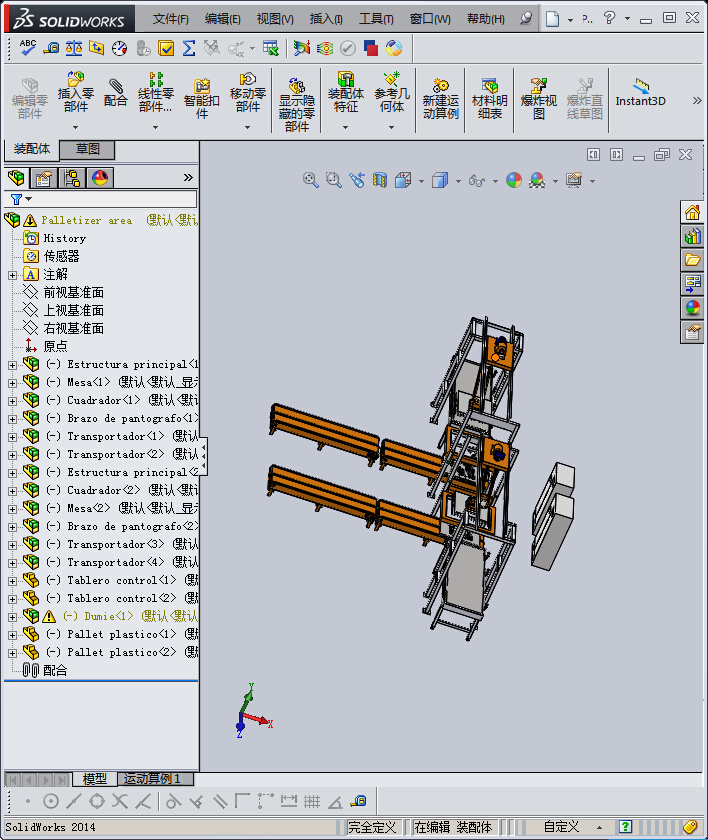The image size is (708, 840).
Task: Click the Sigma equations icon
Action: tap(189, 48)
